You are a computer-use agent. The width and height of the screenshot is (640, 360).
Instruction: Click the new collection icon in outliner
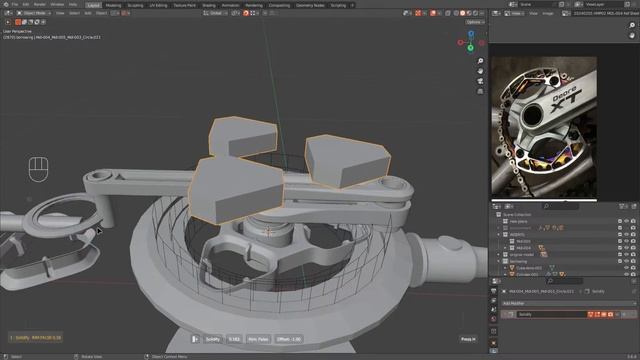click(x=634, y=207)
